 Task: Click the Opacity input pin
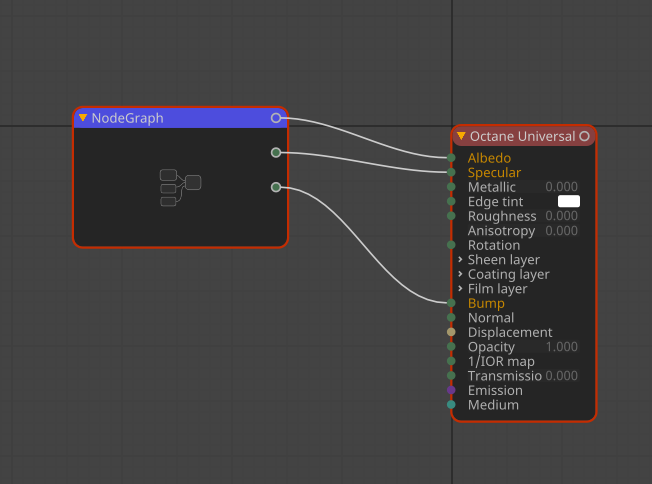pyautogui.click(x=451, y=346)
